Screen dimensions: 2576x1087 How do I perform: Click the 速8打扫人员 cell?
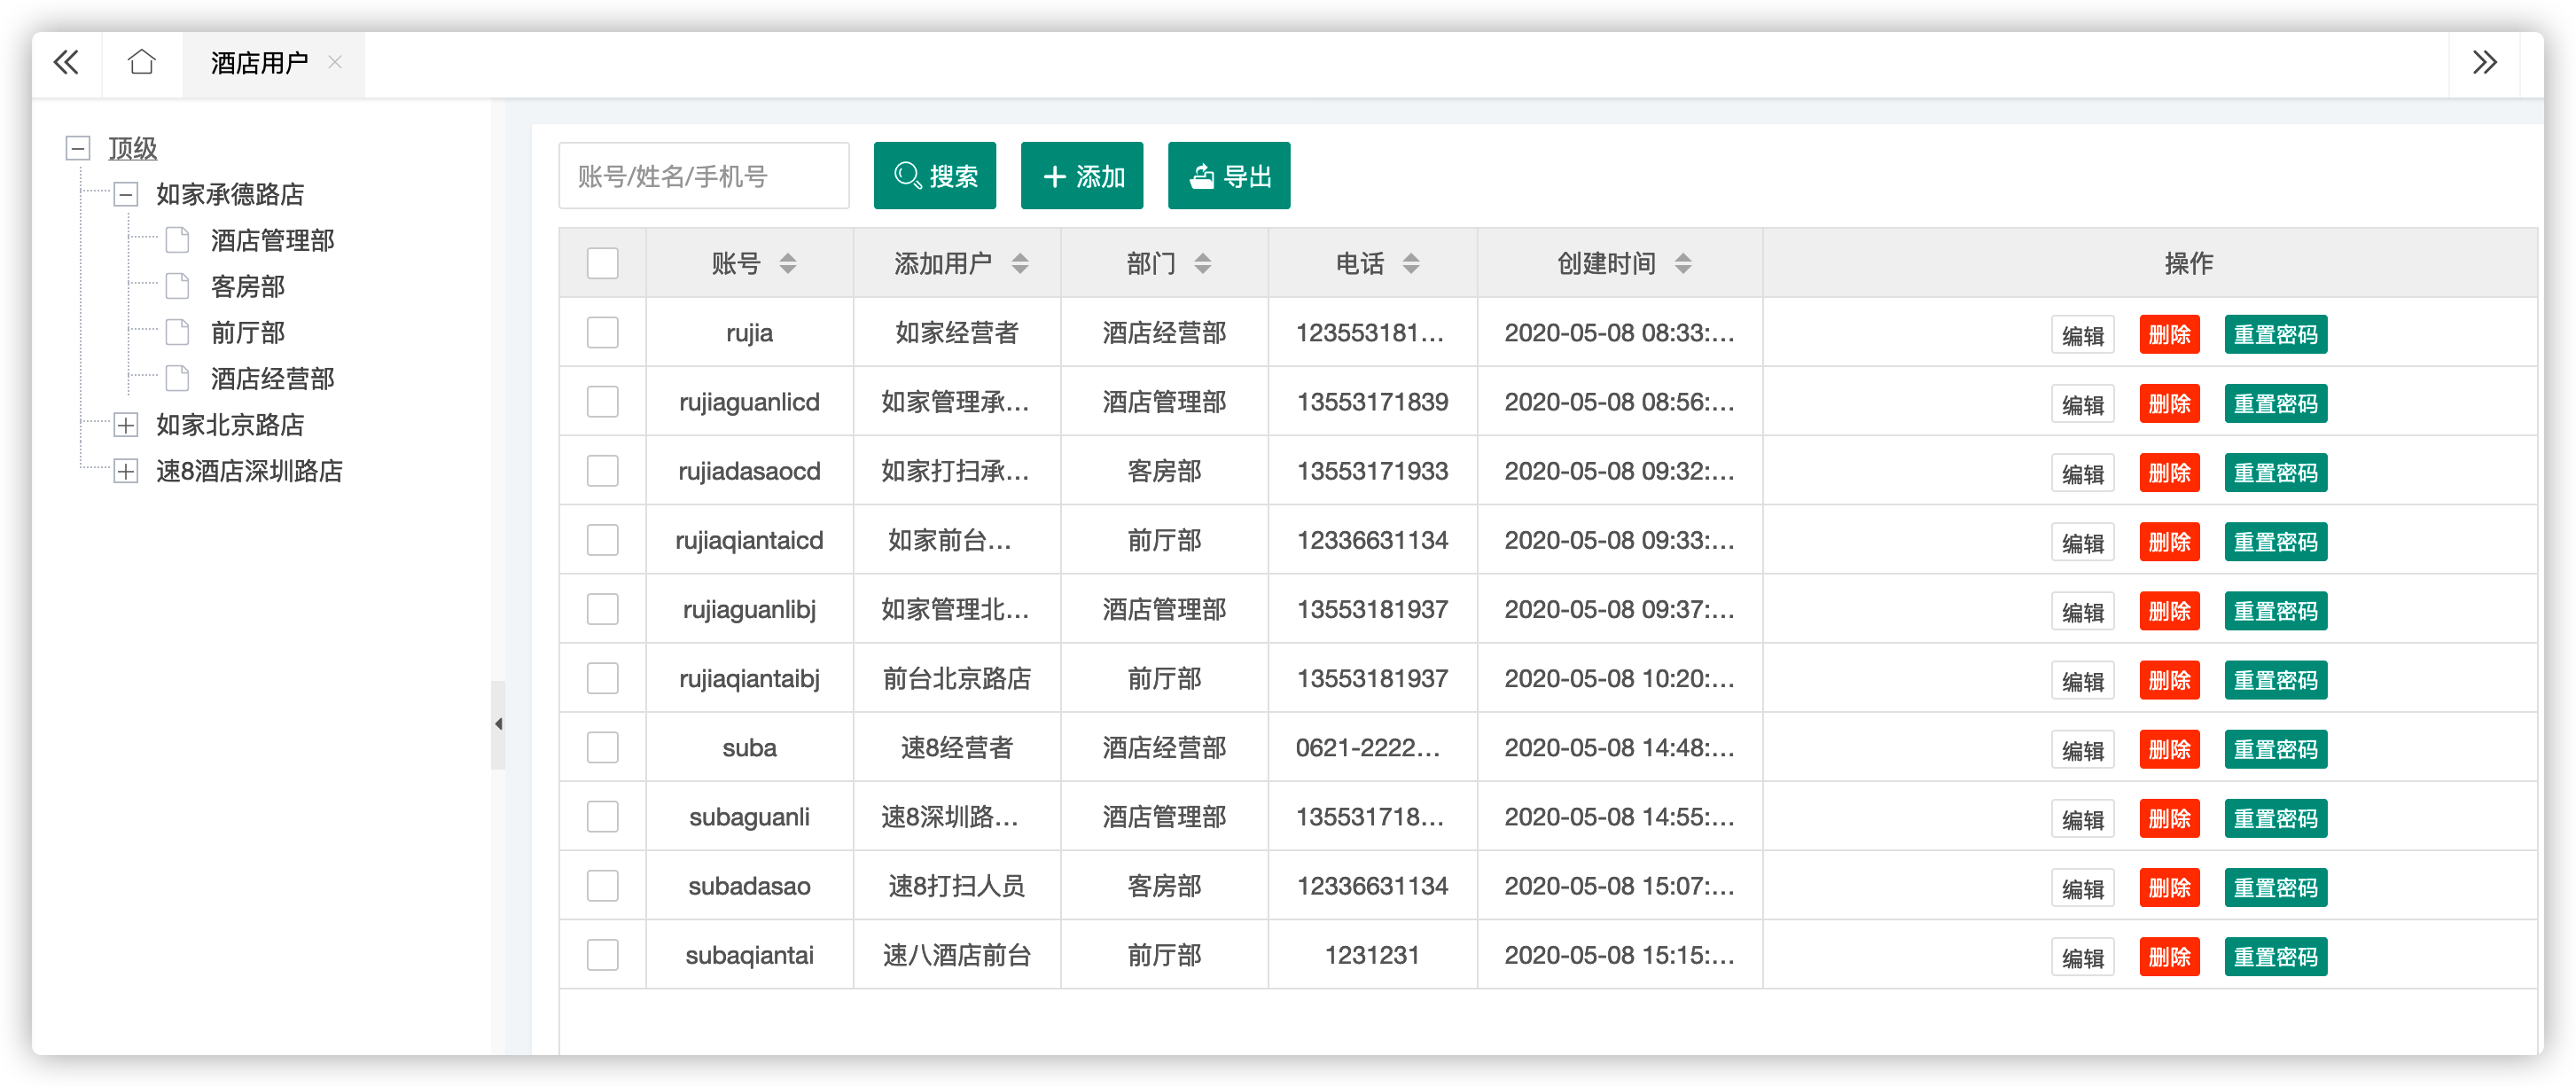[x=957, y=886]
